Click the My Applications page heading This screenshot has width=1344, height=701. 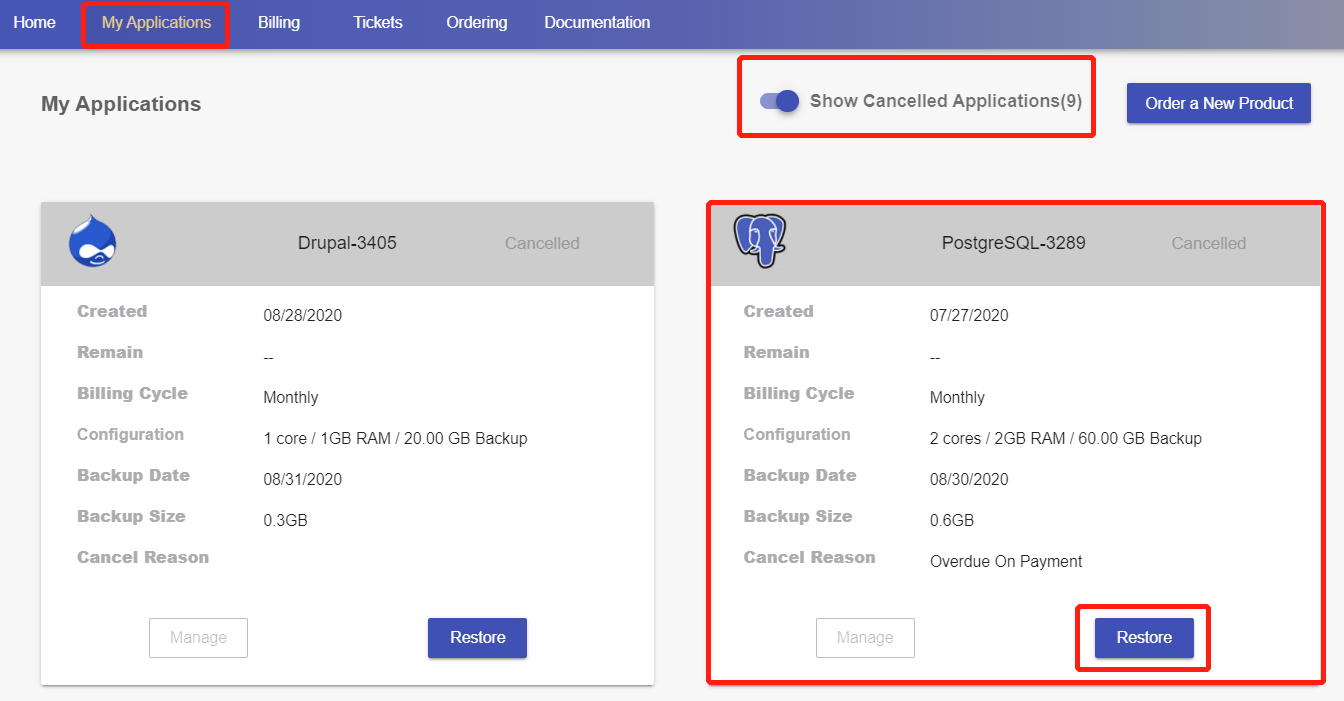tap(120, 103)
